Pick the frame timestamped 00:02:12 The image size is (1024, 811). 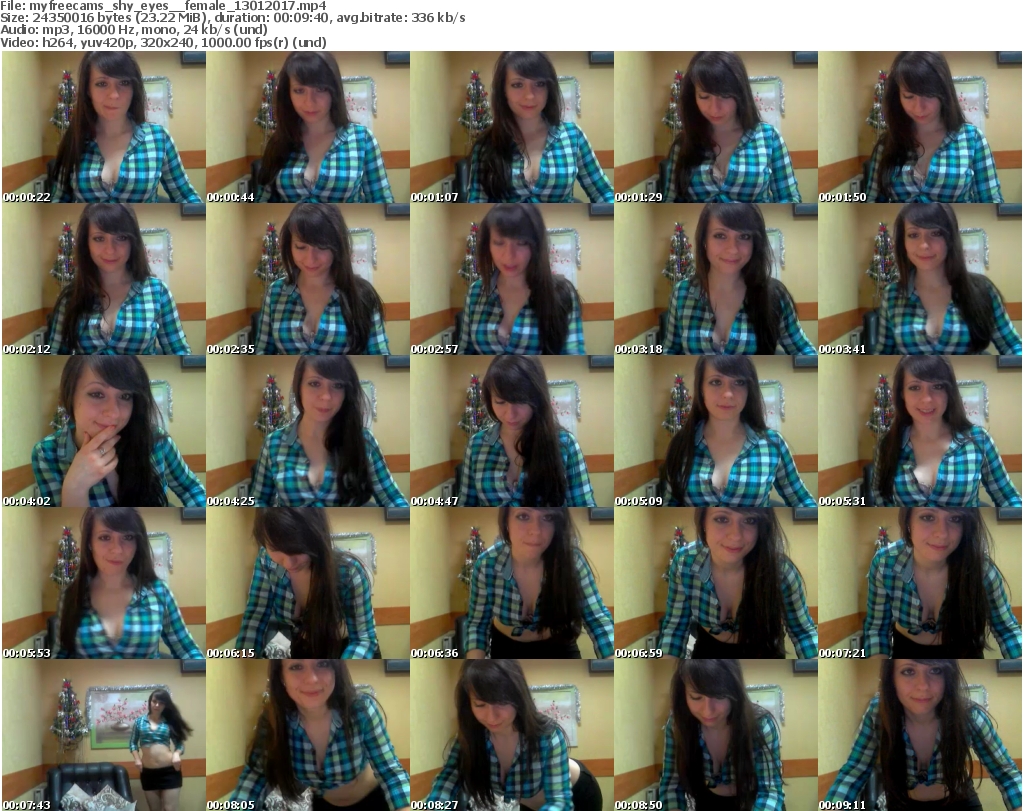pos(104,279)
